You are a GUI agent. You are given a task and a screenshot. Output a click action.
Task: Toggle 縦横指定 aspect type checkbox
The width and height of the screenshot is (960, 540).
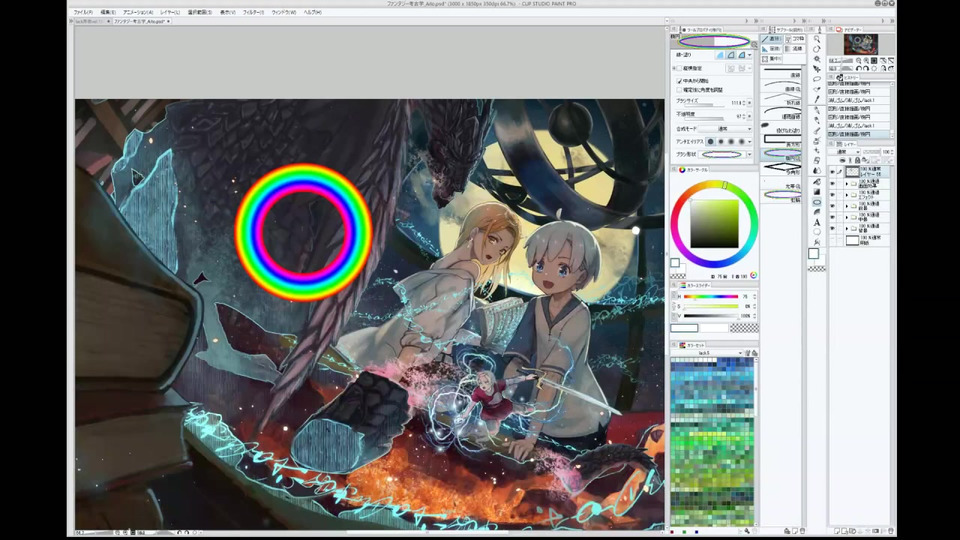point(679,68)
